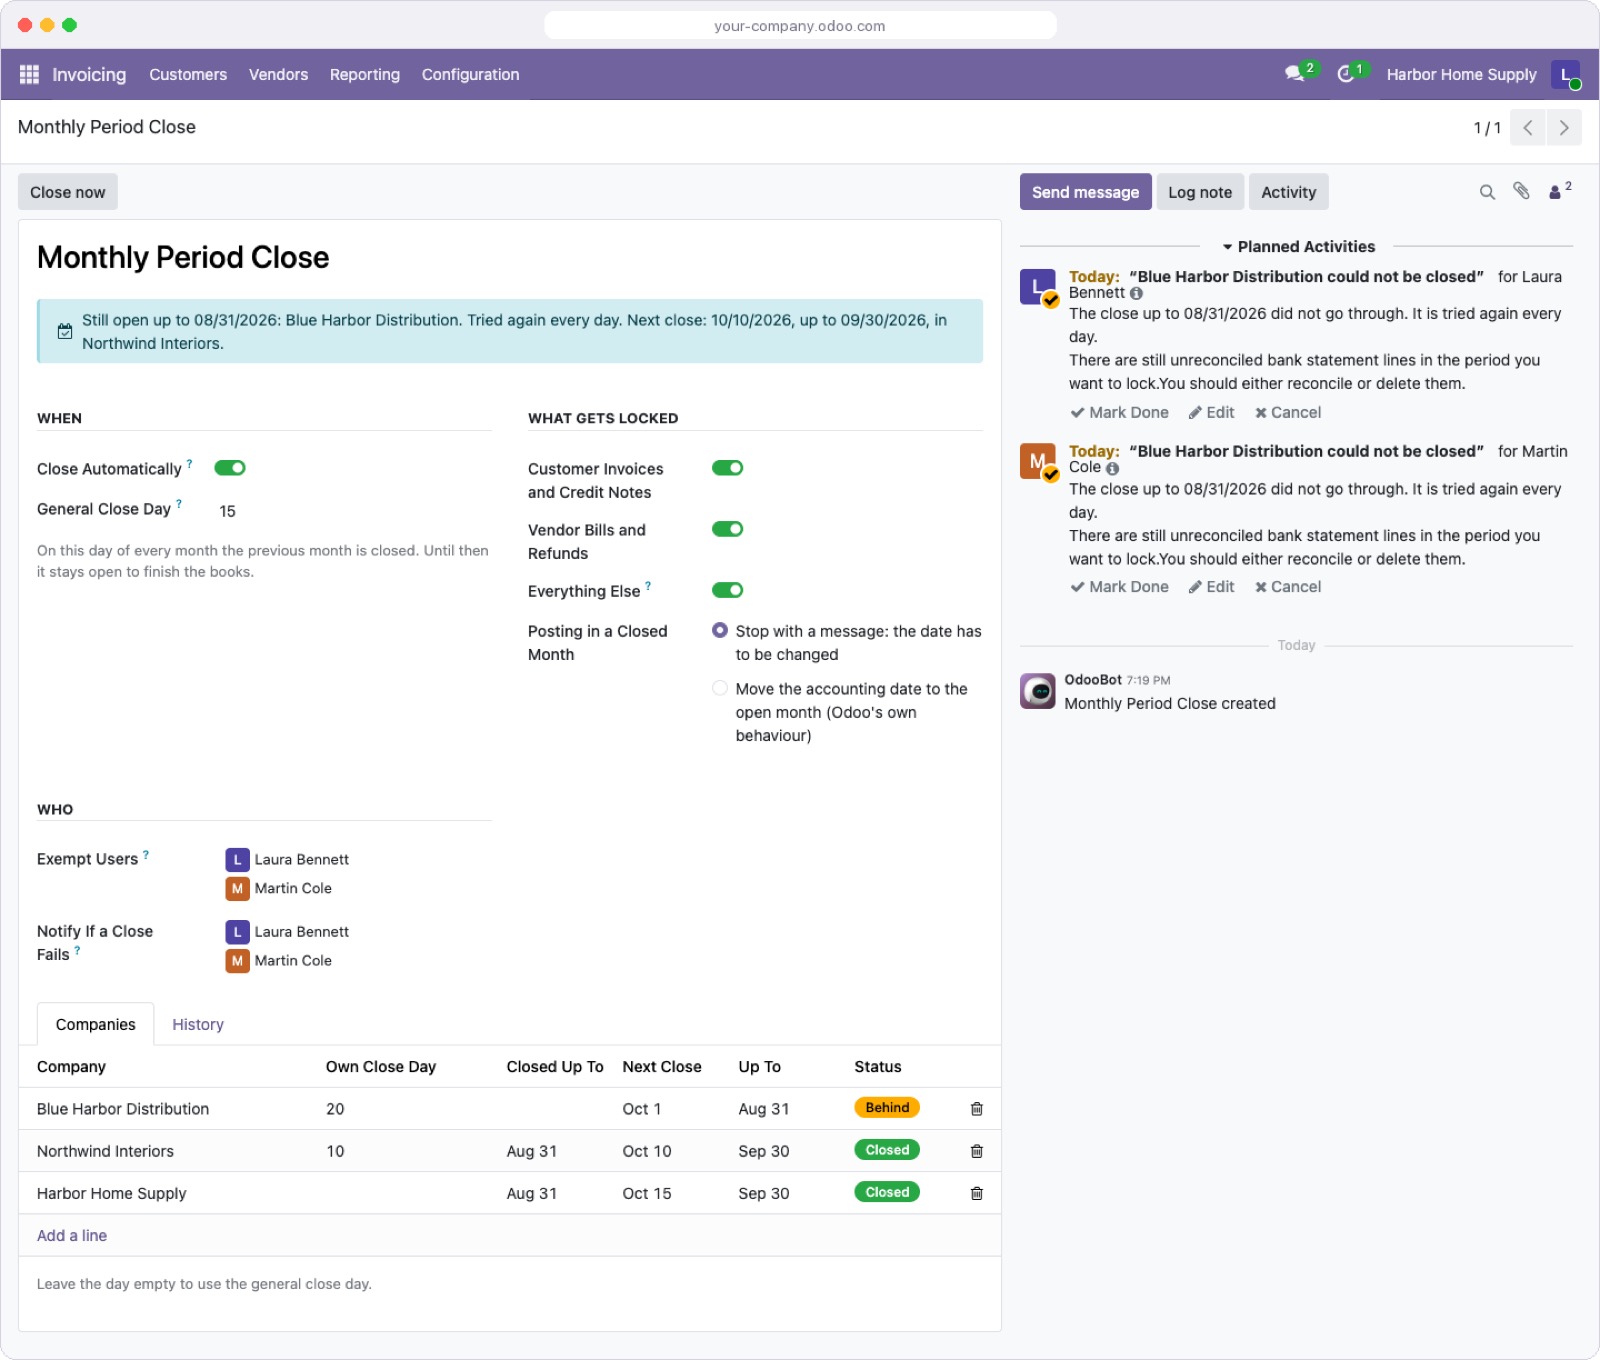Switch to the Companies tab

pos(96,1024)
